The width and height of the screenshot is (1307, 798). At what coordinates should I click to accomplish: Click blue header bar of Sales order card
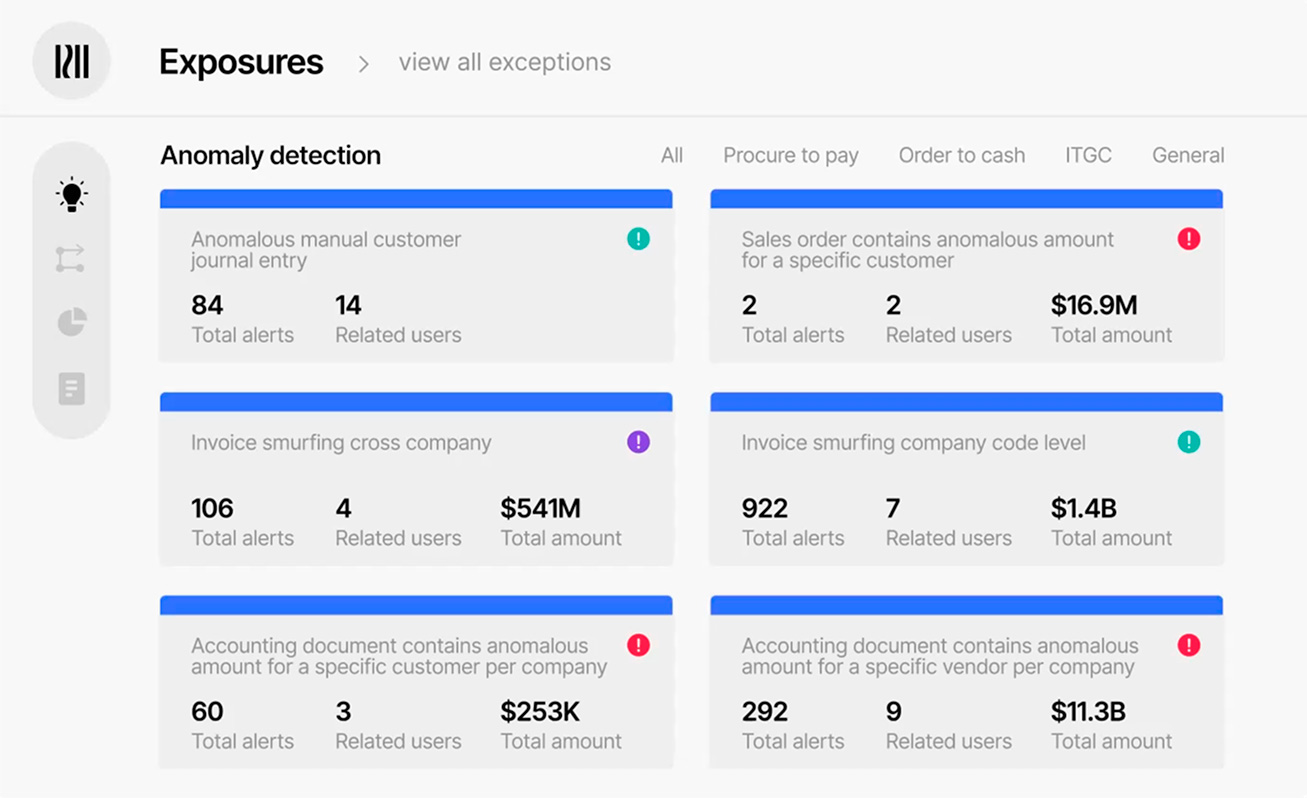point(966,199)
